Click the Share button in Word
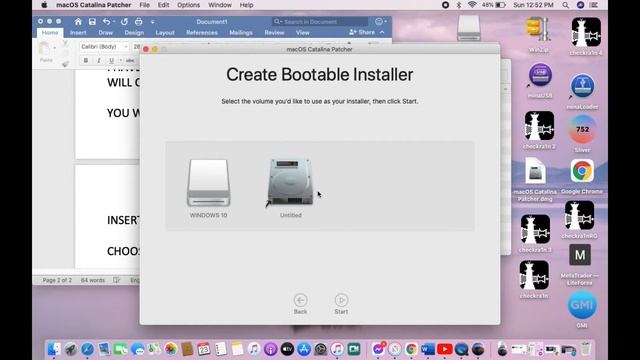Image resolution: width=640 pixels, height=360 pixels. click(x=362, y=32)
